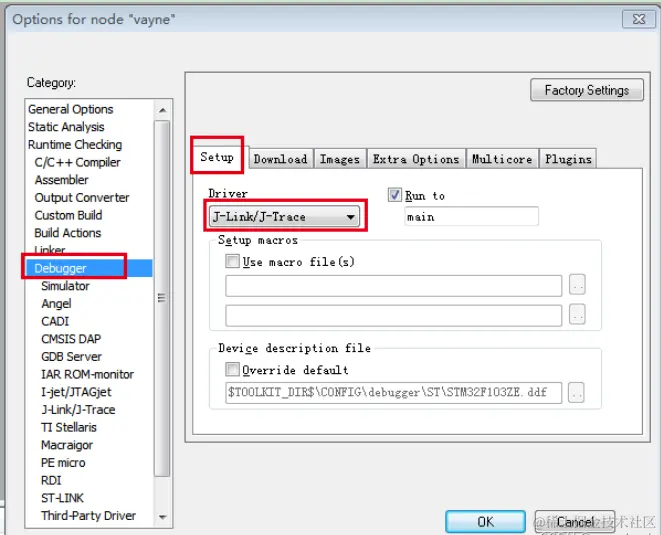This screenshot has height=535, width=661.
Task: Confirm with OK button
Action: tap(485, 522)
